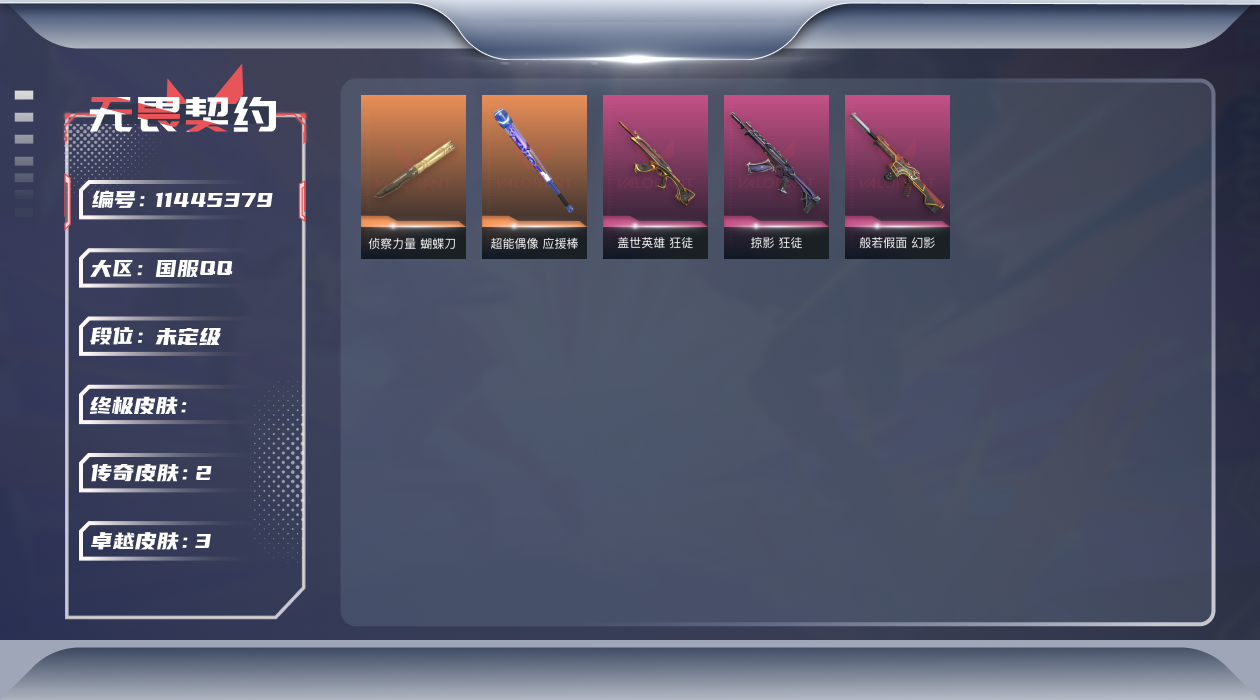Click the 般若假面 幻影 name label
Screen dimensions: 1260x700
click(x=897, y=243)
